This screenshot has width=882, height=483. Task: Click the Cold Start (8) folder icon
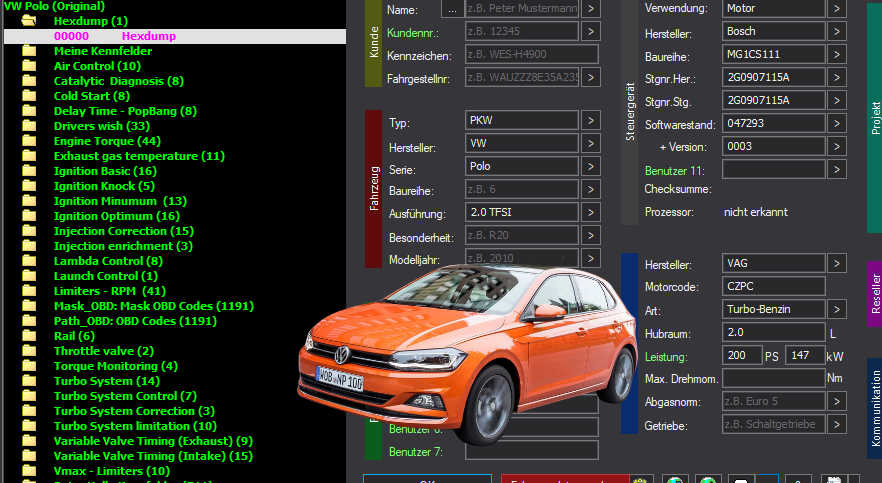pyautogui.click(x=29, y=96)
